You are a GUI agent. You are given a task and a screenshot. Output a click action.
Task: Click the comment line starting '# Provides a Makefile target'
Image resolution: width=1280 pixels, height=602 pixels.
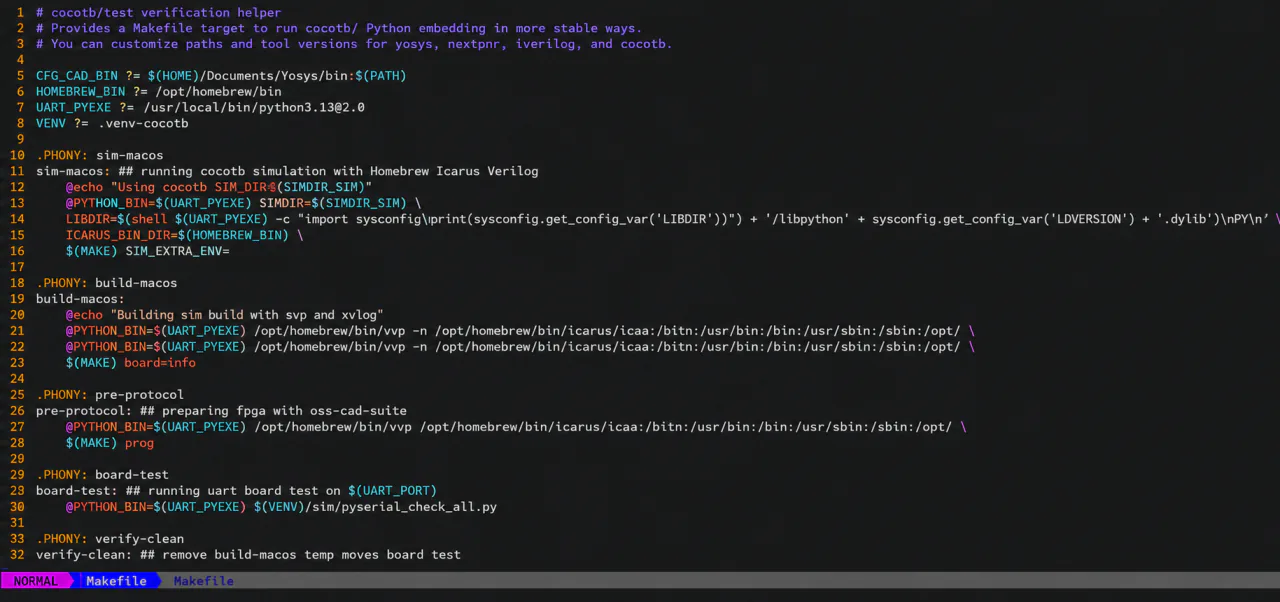(x=339, y=28)
